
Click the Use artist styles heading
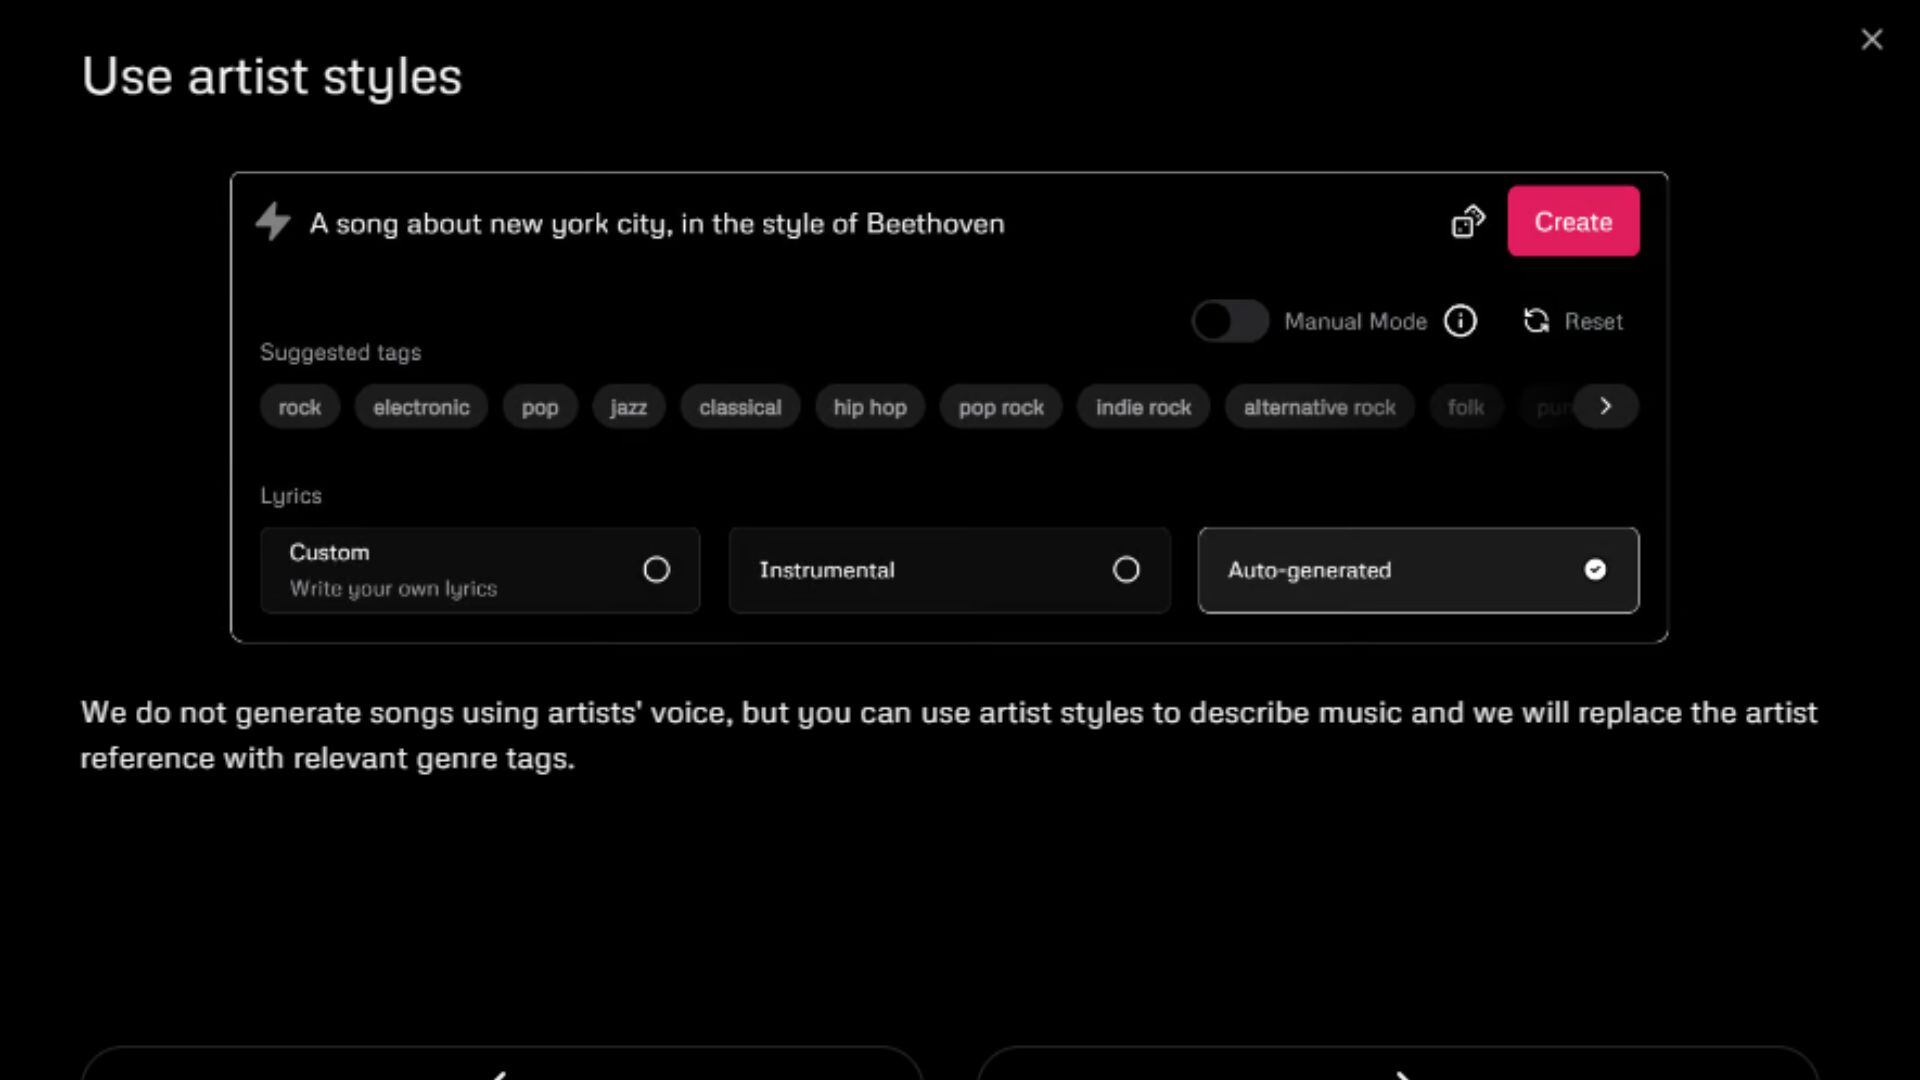pyautogui.click(x=272, y=76)
